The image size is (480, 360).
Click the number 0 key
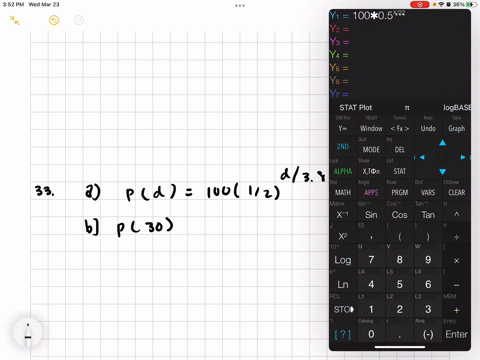tap(371, 334)
